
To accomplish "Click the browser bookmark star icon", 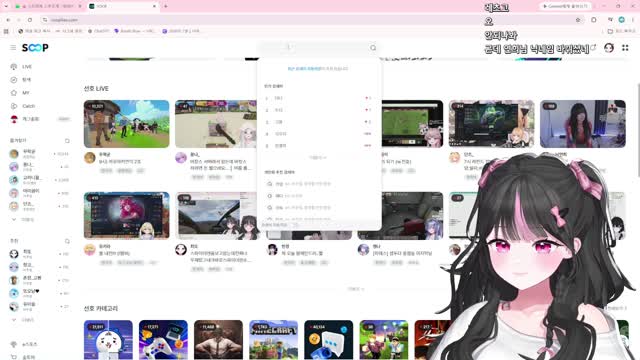I will pos(578,20).
